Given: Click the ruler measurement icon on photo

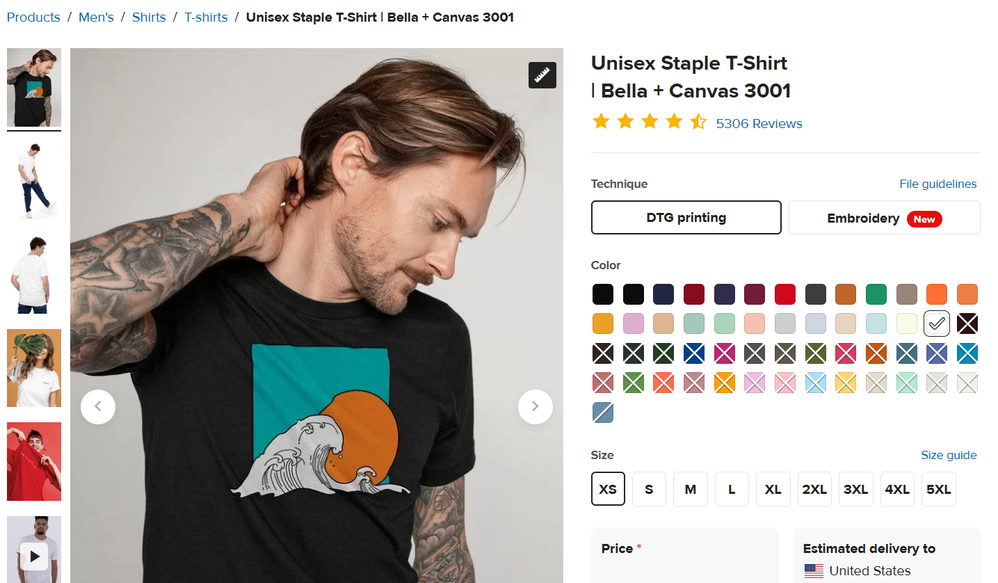Looking at the screenshot, I should point(542,75).
